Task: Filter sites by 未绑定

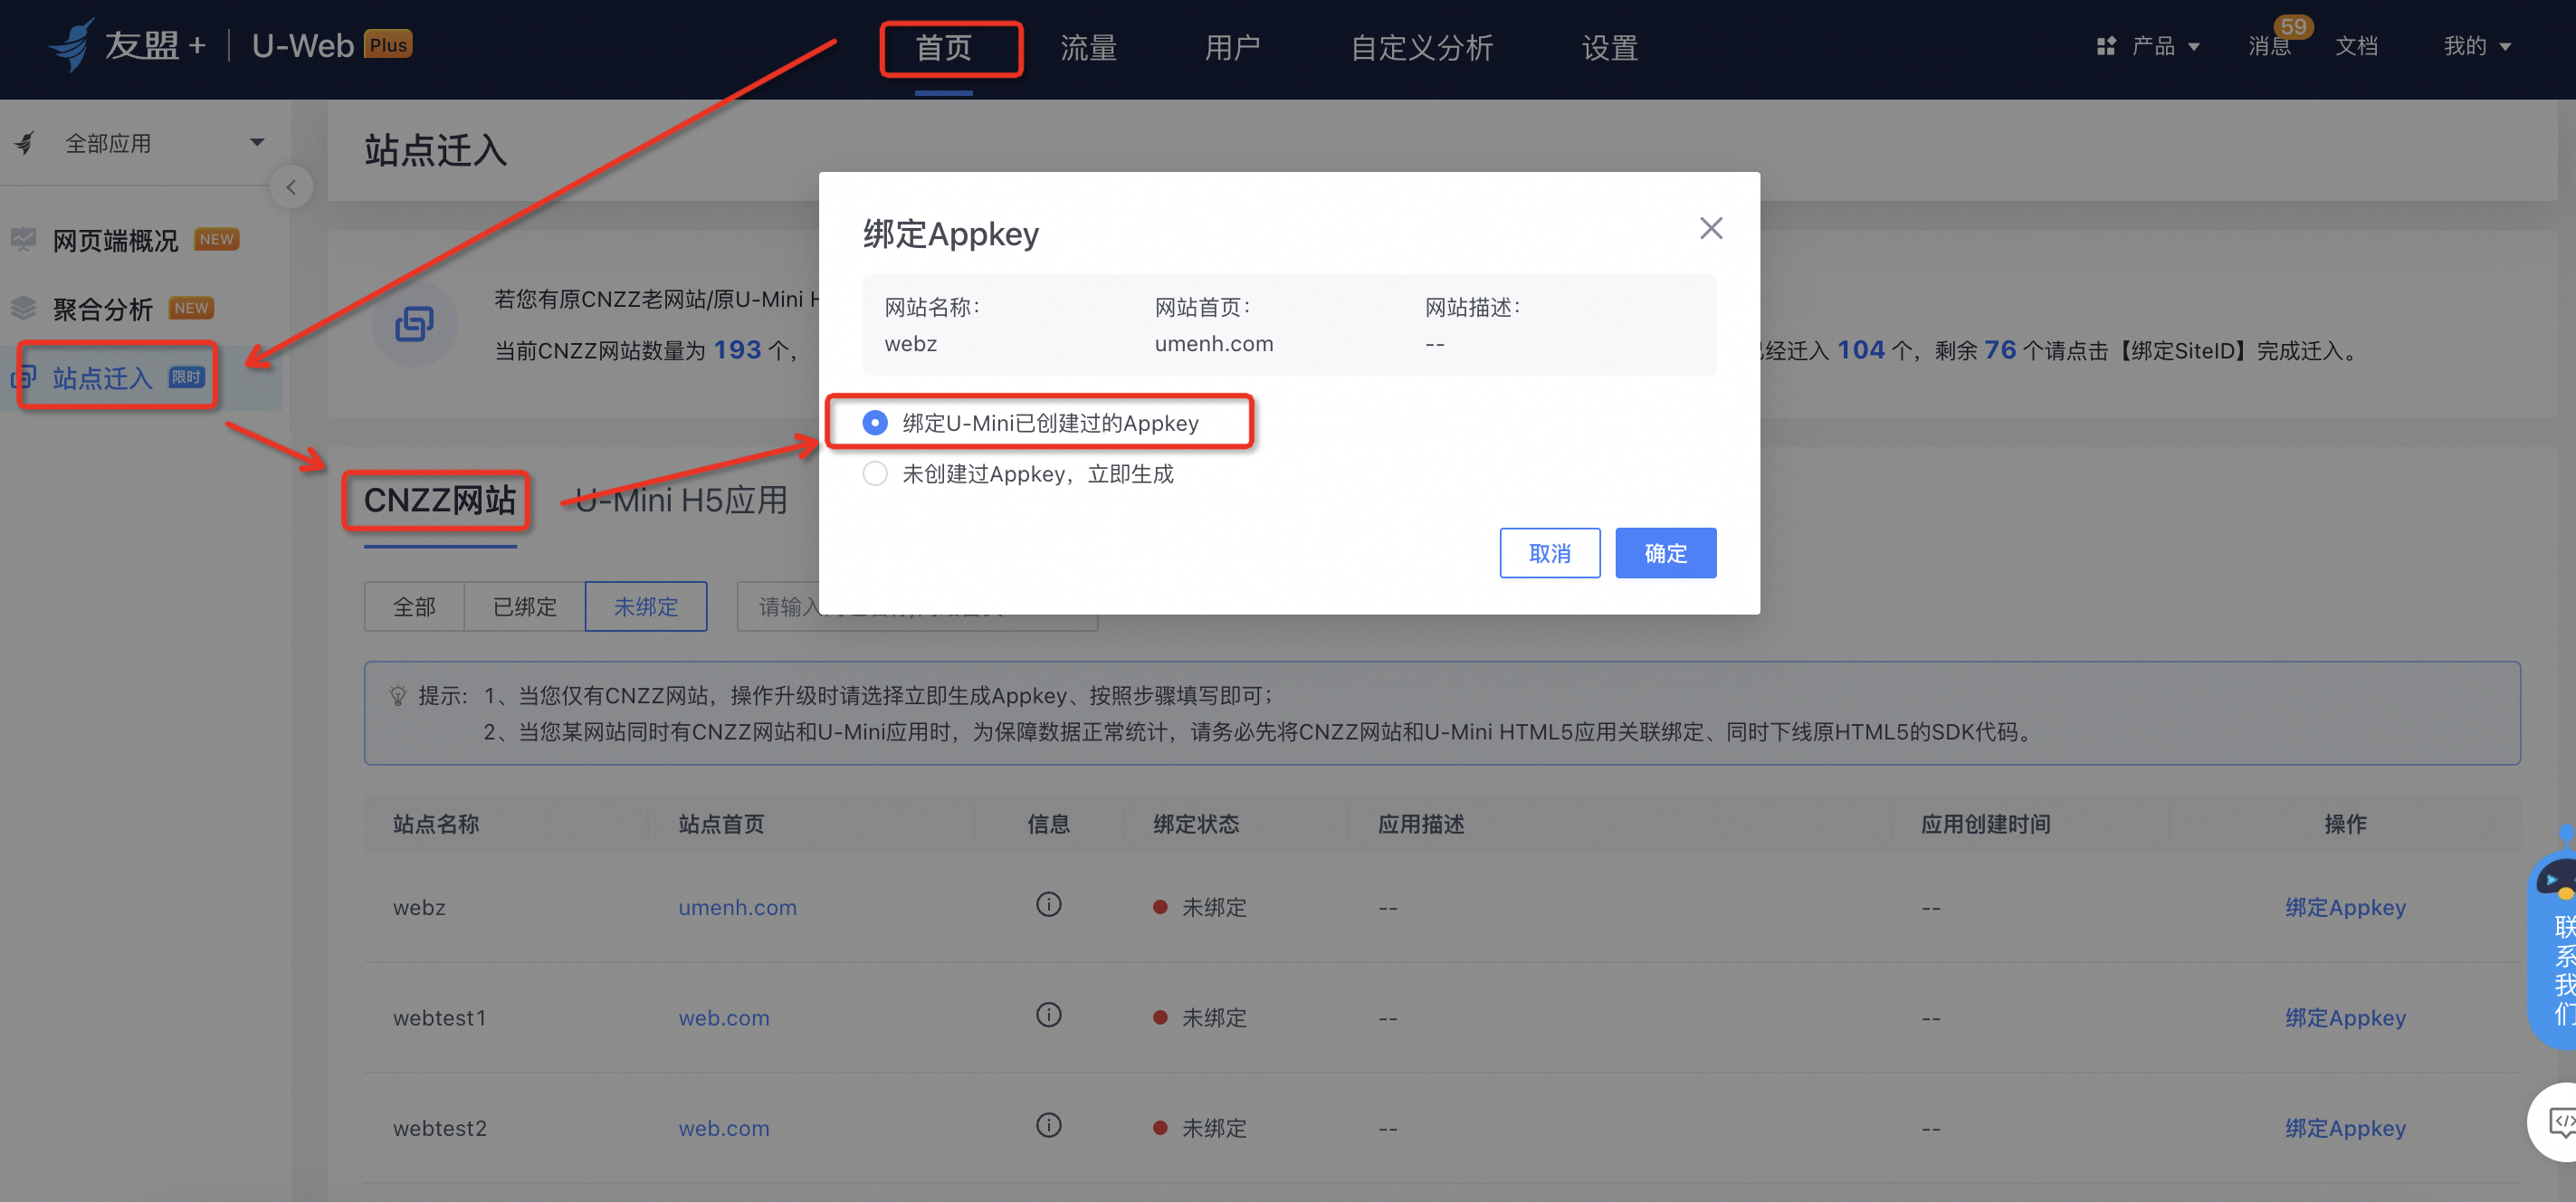Action: [646, 606]
